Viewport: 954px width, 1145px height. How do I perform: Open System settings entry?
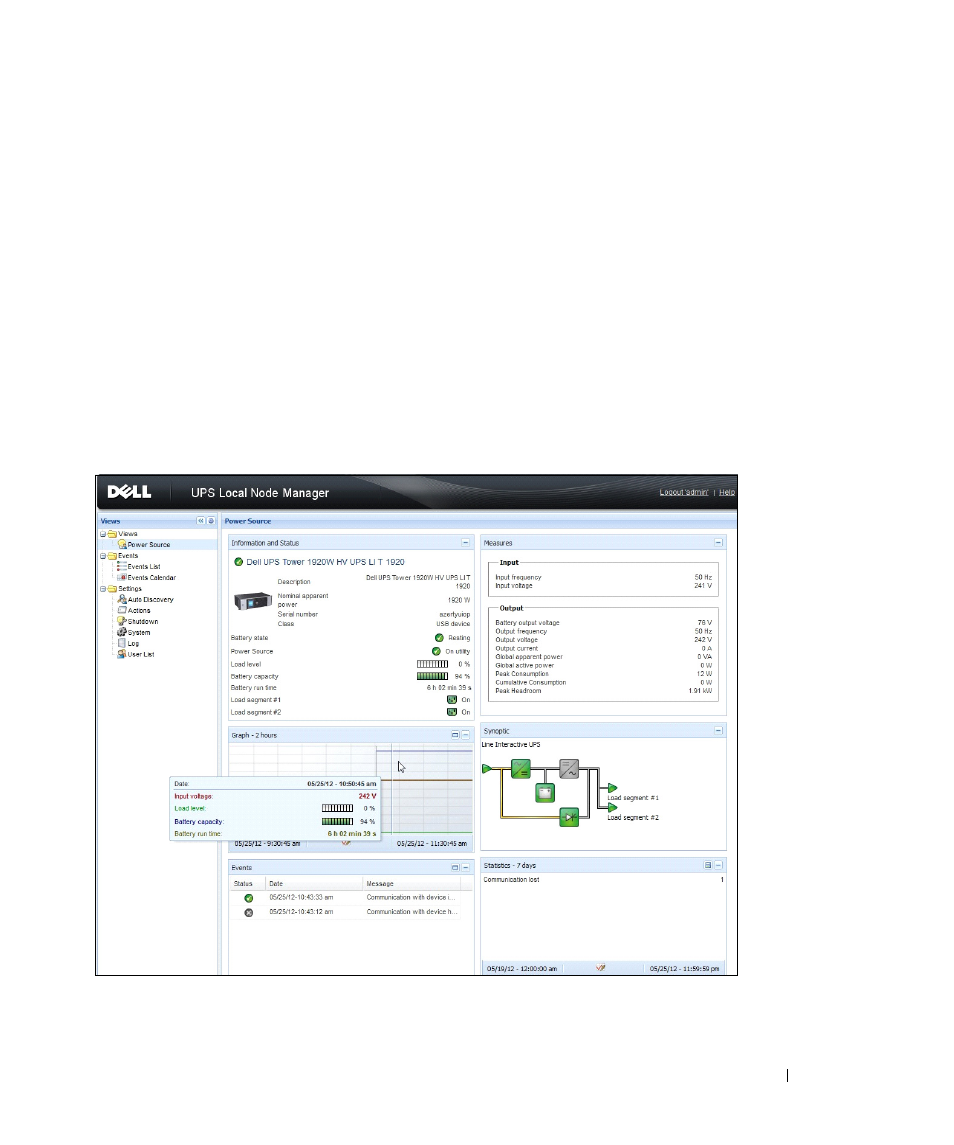139,632
